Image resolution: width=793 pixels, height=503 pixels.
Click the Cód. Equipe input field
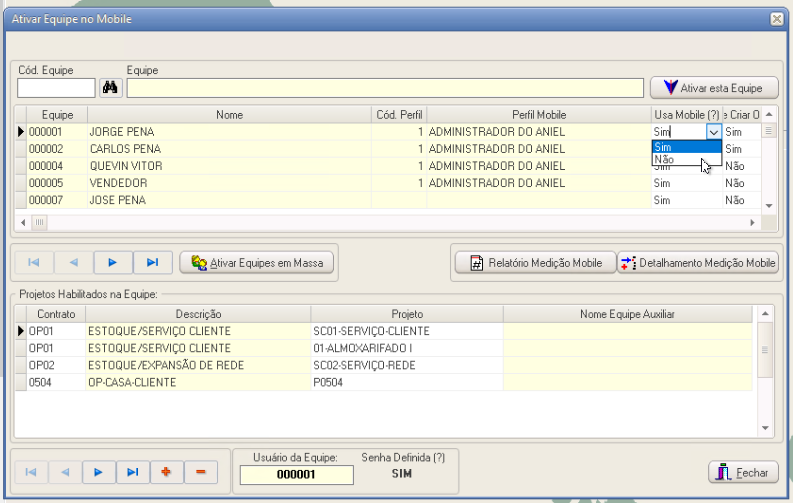point(56,88)
